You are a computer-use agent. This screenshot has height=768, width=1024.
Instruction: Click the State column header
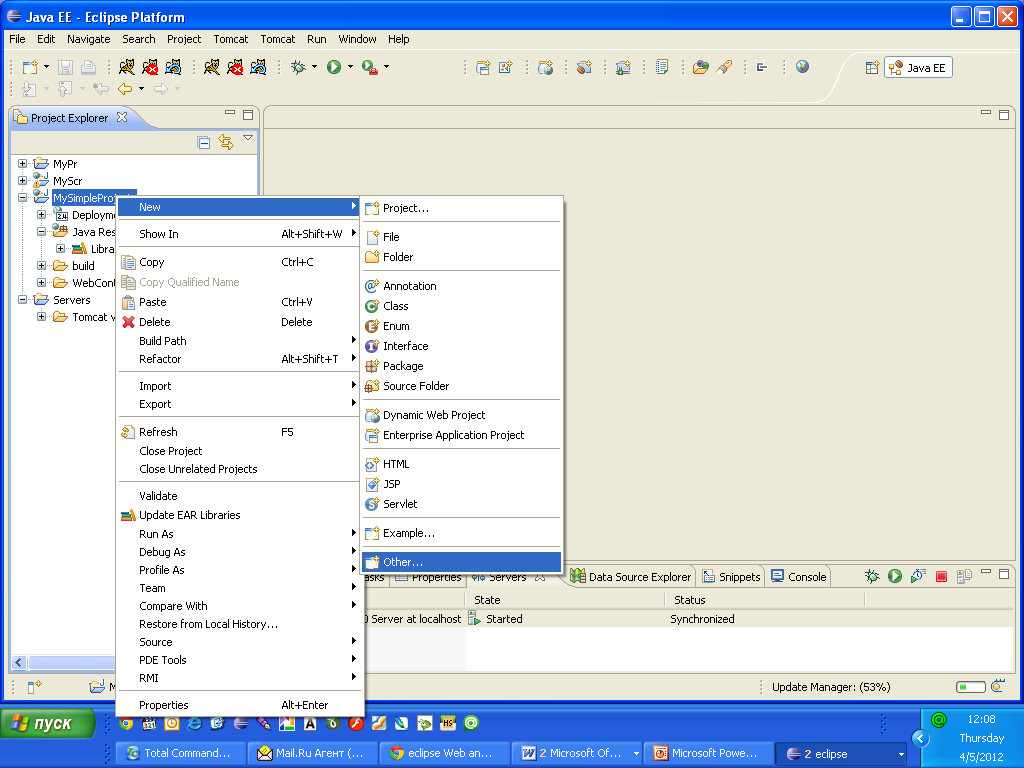566,600
